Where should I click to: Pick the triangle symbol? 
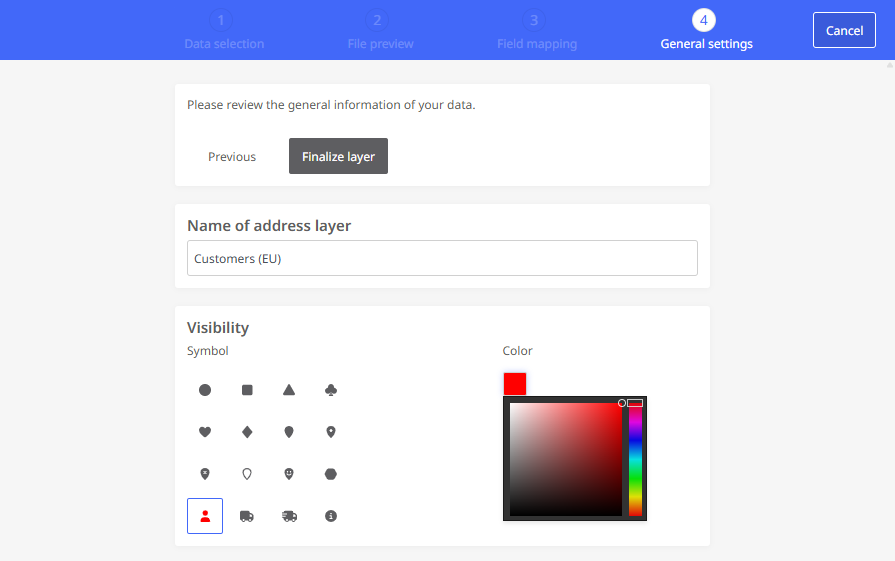click(289, 390)
